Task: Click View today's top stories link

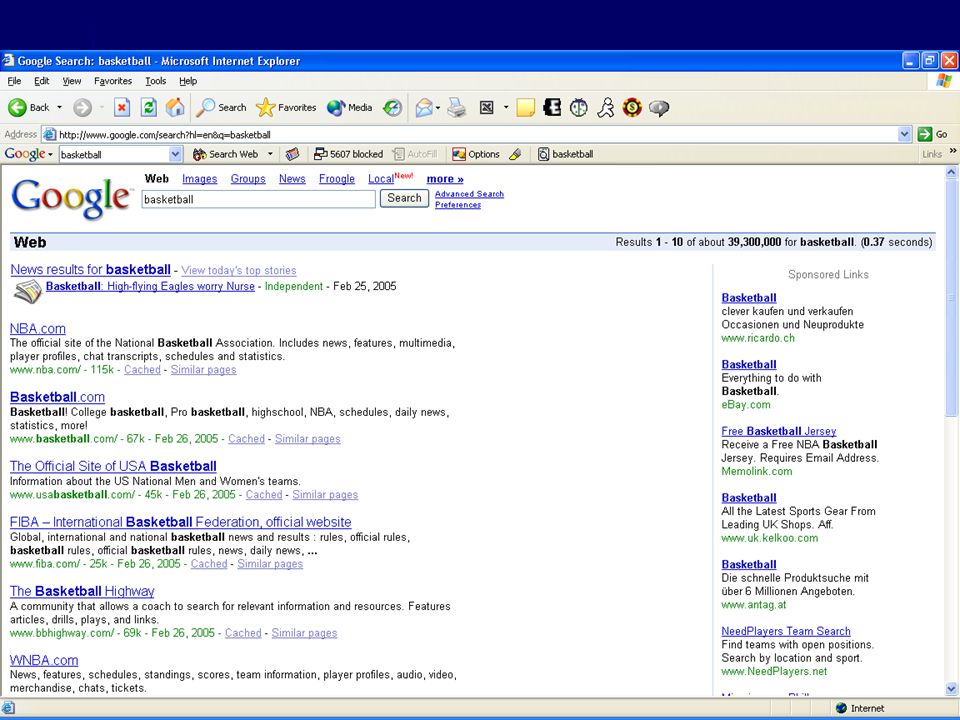Action: click(x=239, y=271)
